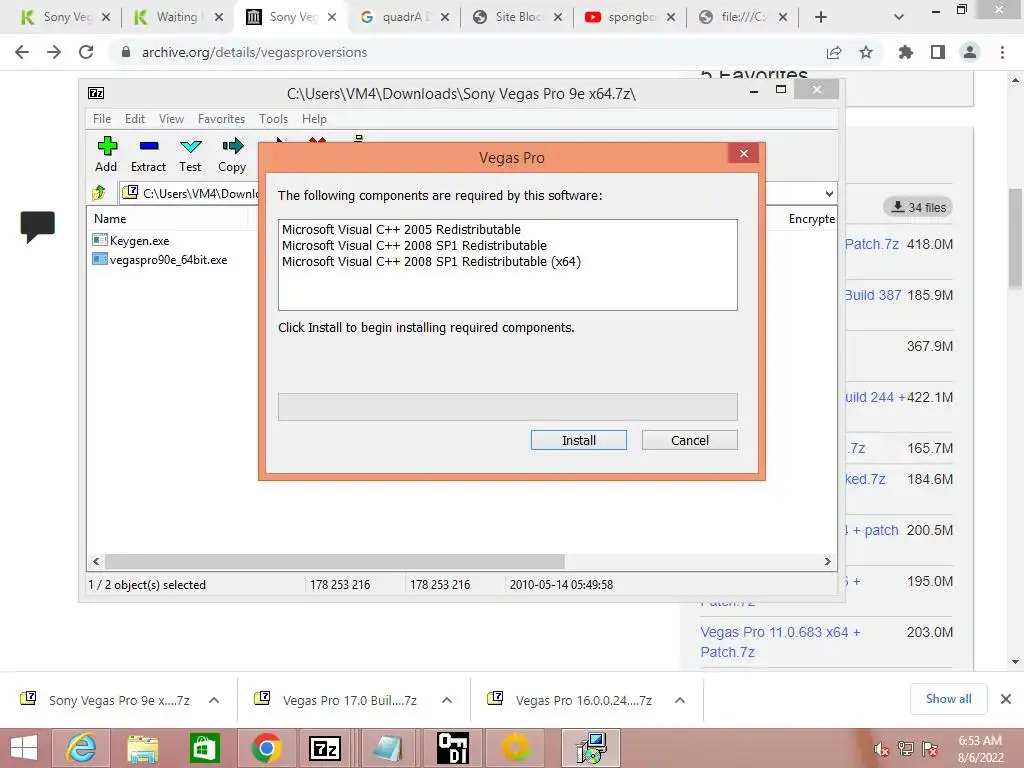
Task: Open 7-Zip from taskbar
Action: (x=326, y=748)
